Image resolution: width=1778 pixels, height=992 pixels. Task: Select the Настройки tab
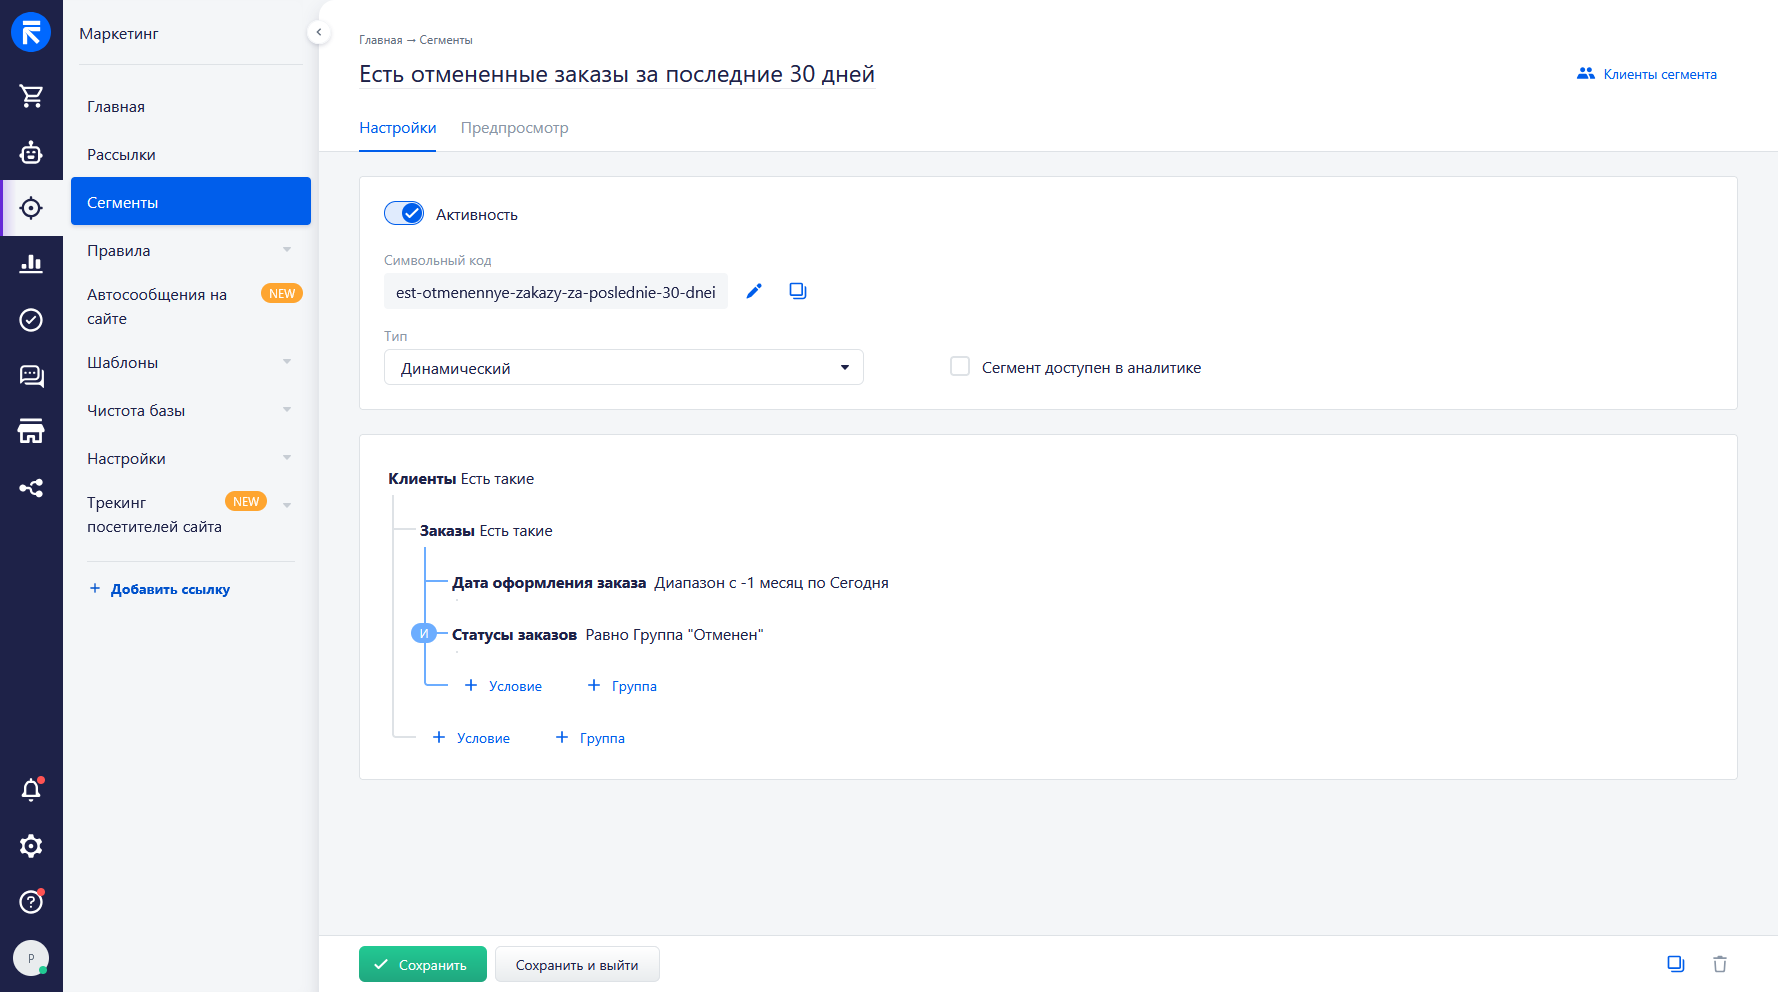pyautogui.click(x=398, y=128)
